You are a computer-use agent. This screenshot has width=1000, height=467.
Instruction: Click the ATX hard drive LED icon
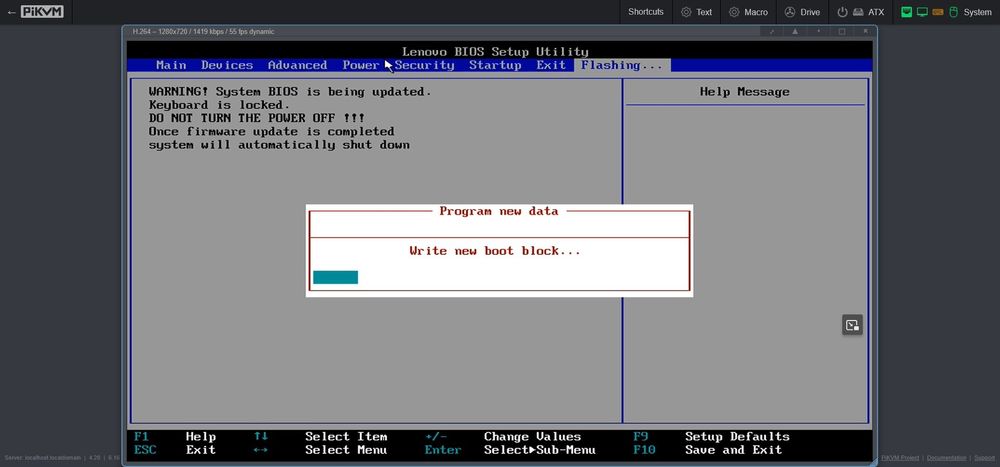[x=858, y=11]
